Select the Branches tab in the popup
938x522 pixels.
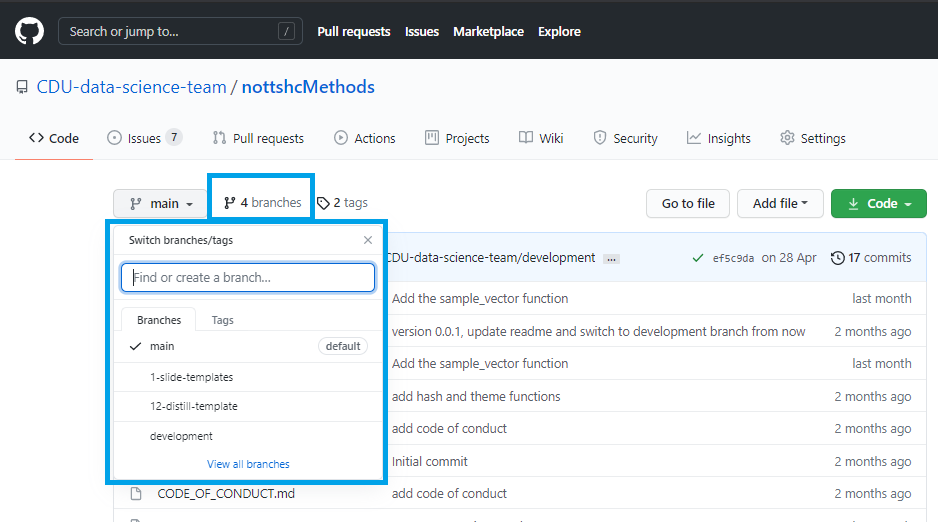tap(159, 320)
